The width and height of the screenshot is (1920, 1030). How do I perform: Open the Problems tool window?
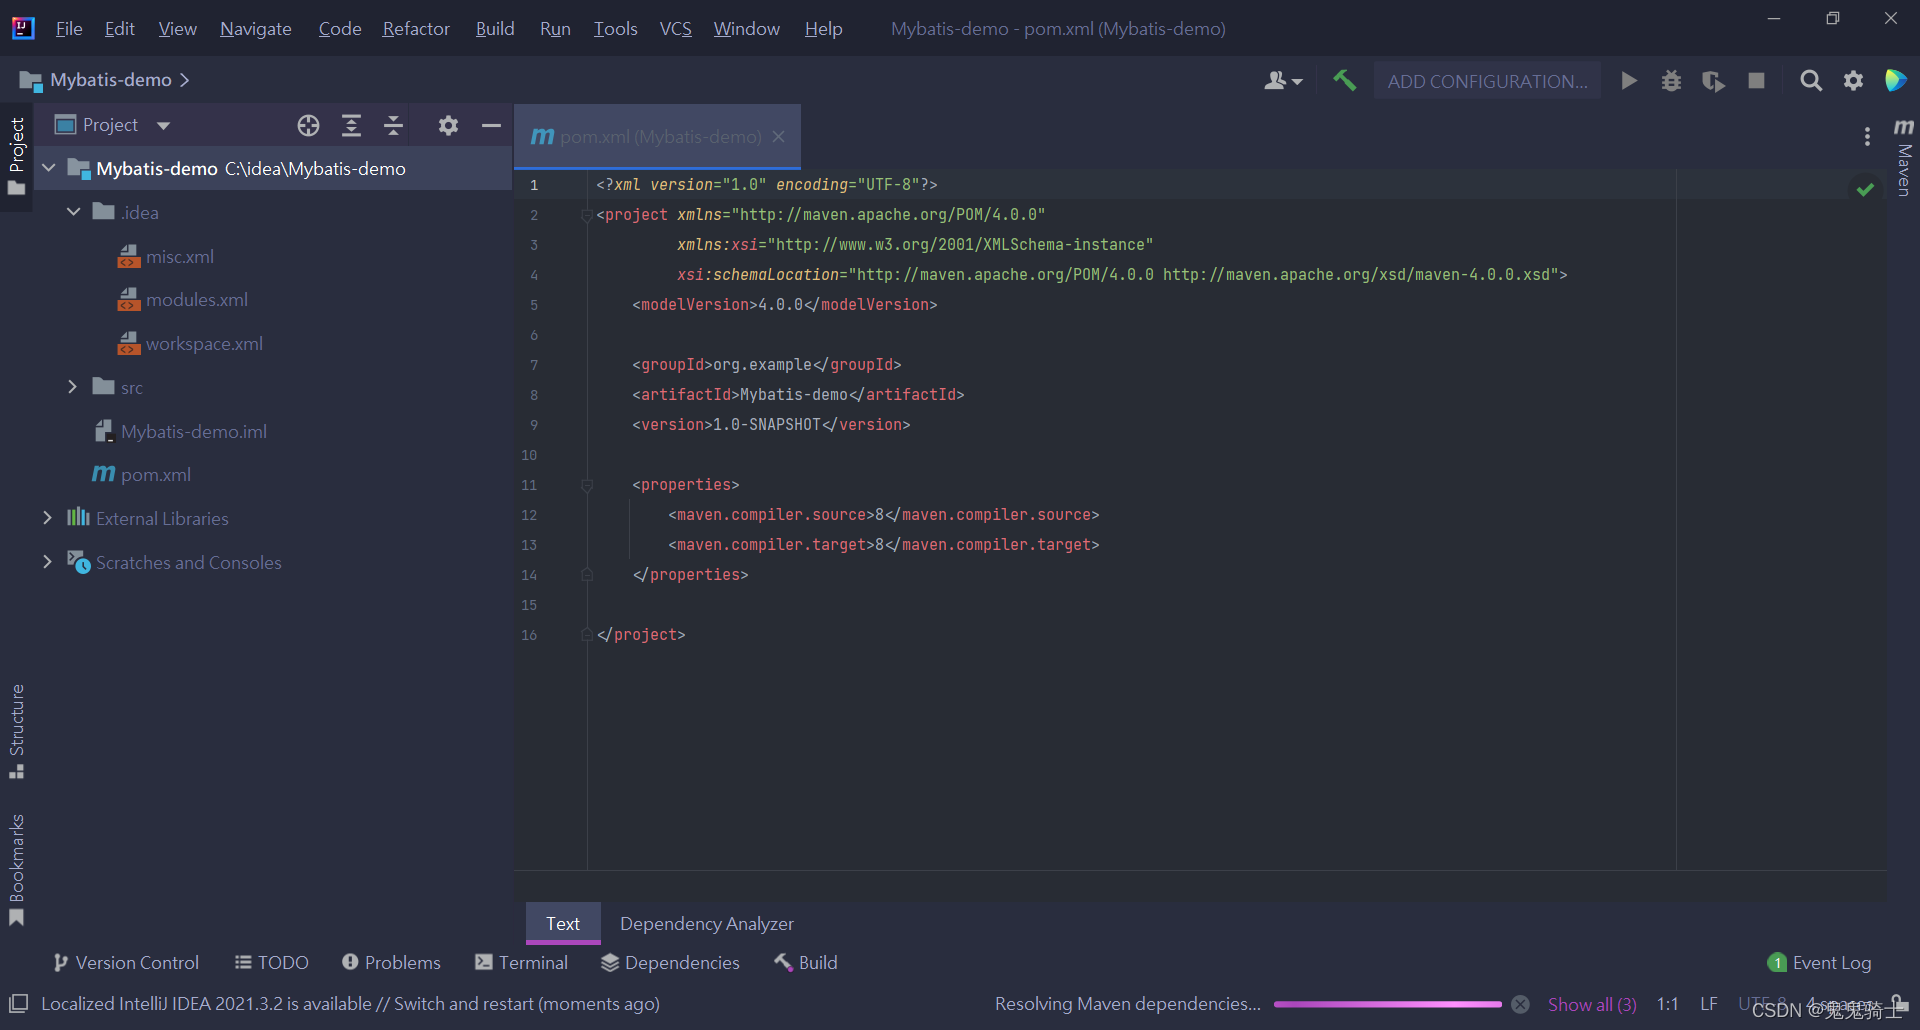[391, 962]
